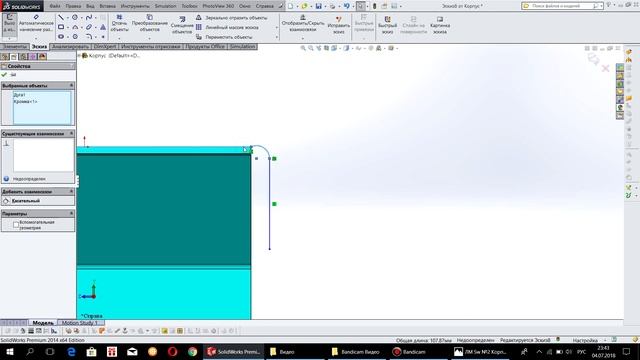Open the Line tool dropdown arrow

click(68, 18)
